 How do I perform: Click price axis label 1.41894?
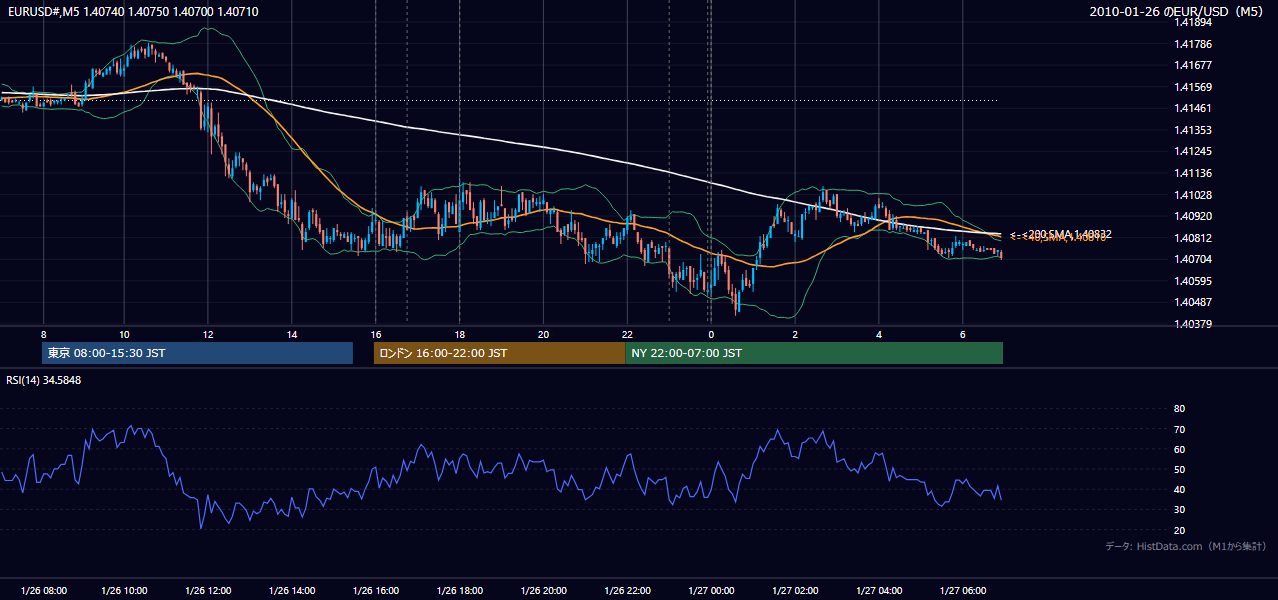[x=1192, y=22]
